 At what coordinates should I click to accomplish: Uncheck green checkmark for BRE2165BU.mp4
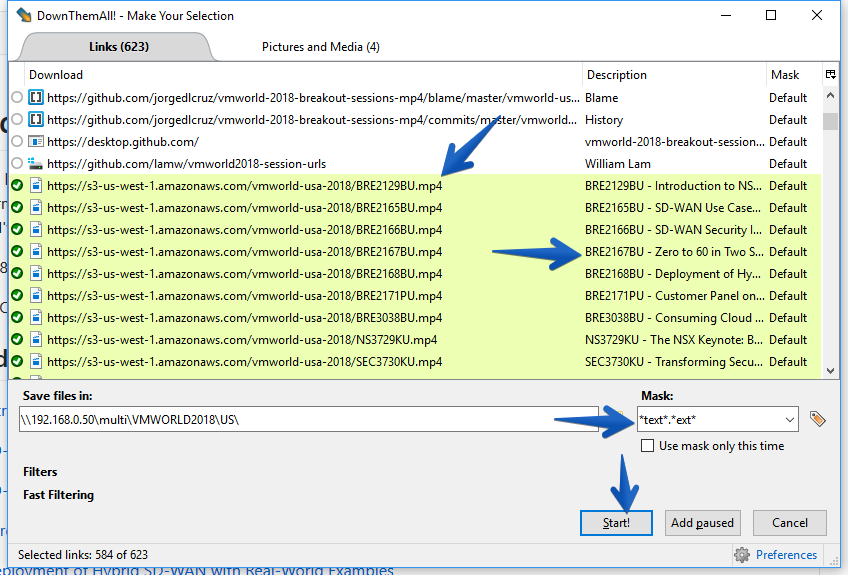tap(17, 208)
